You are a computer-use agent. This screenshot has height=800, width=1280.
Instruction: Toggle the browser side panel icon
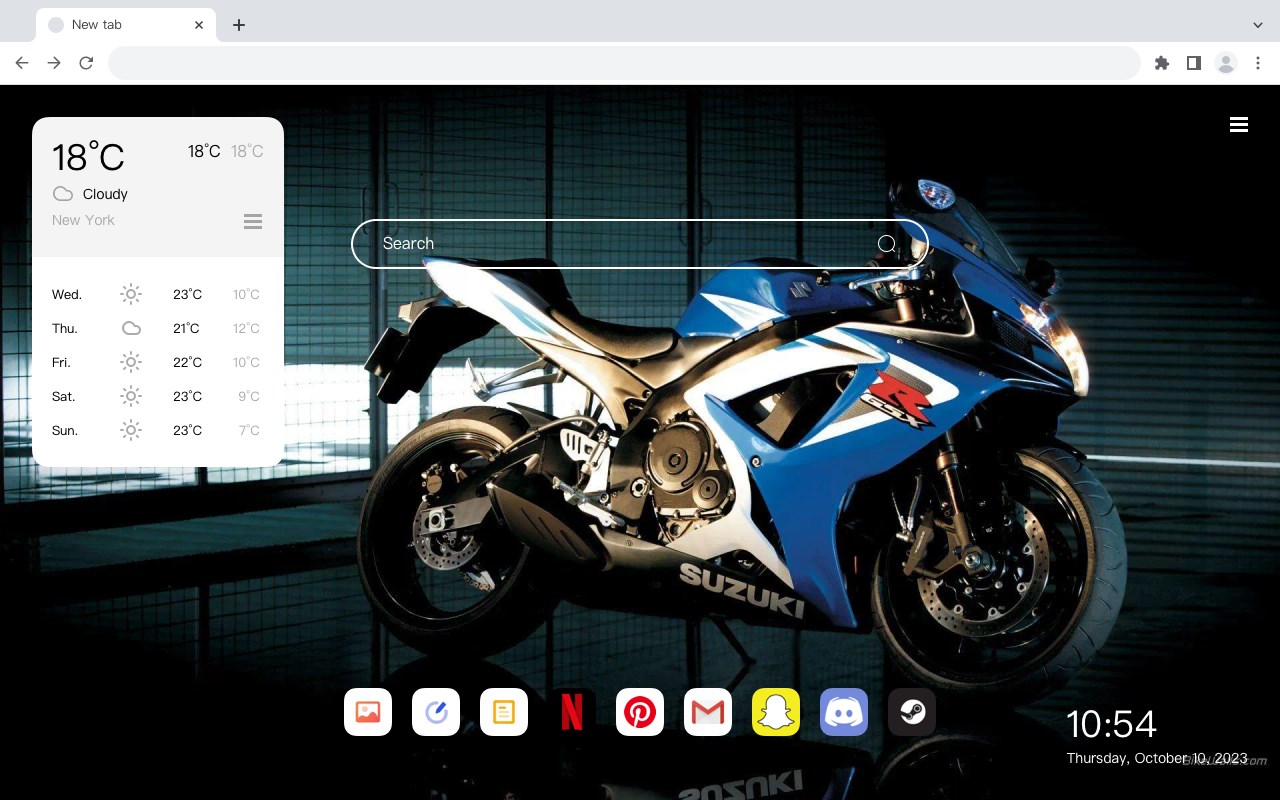1193,63
